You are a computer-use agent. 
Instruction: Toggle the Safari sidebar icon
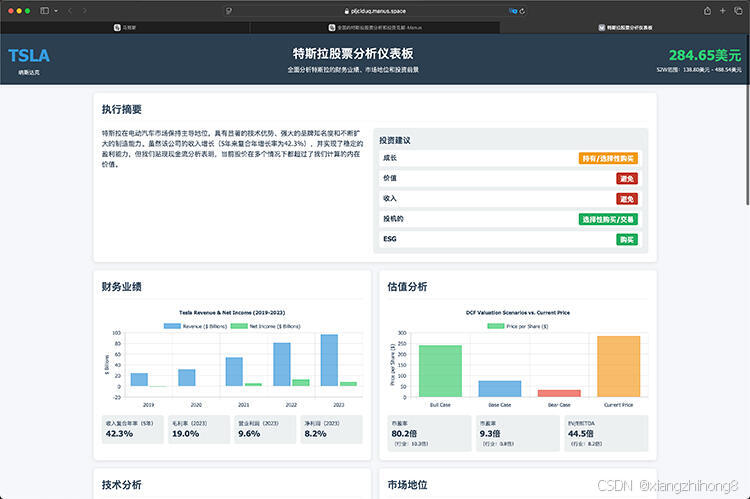pyautogui.click(x=44, y=11)
